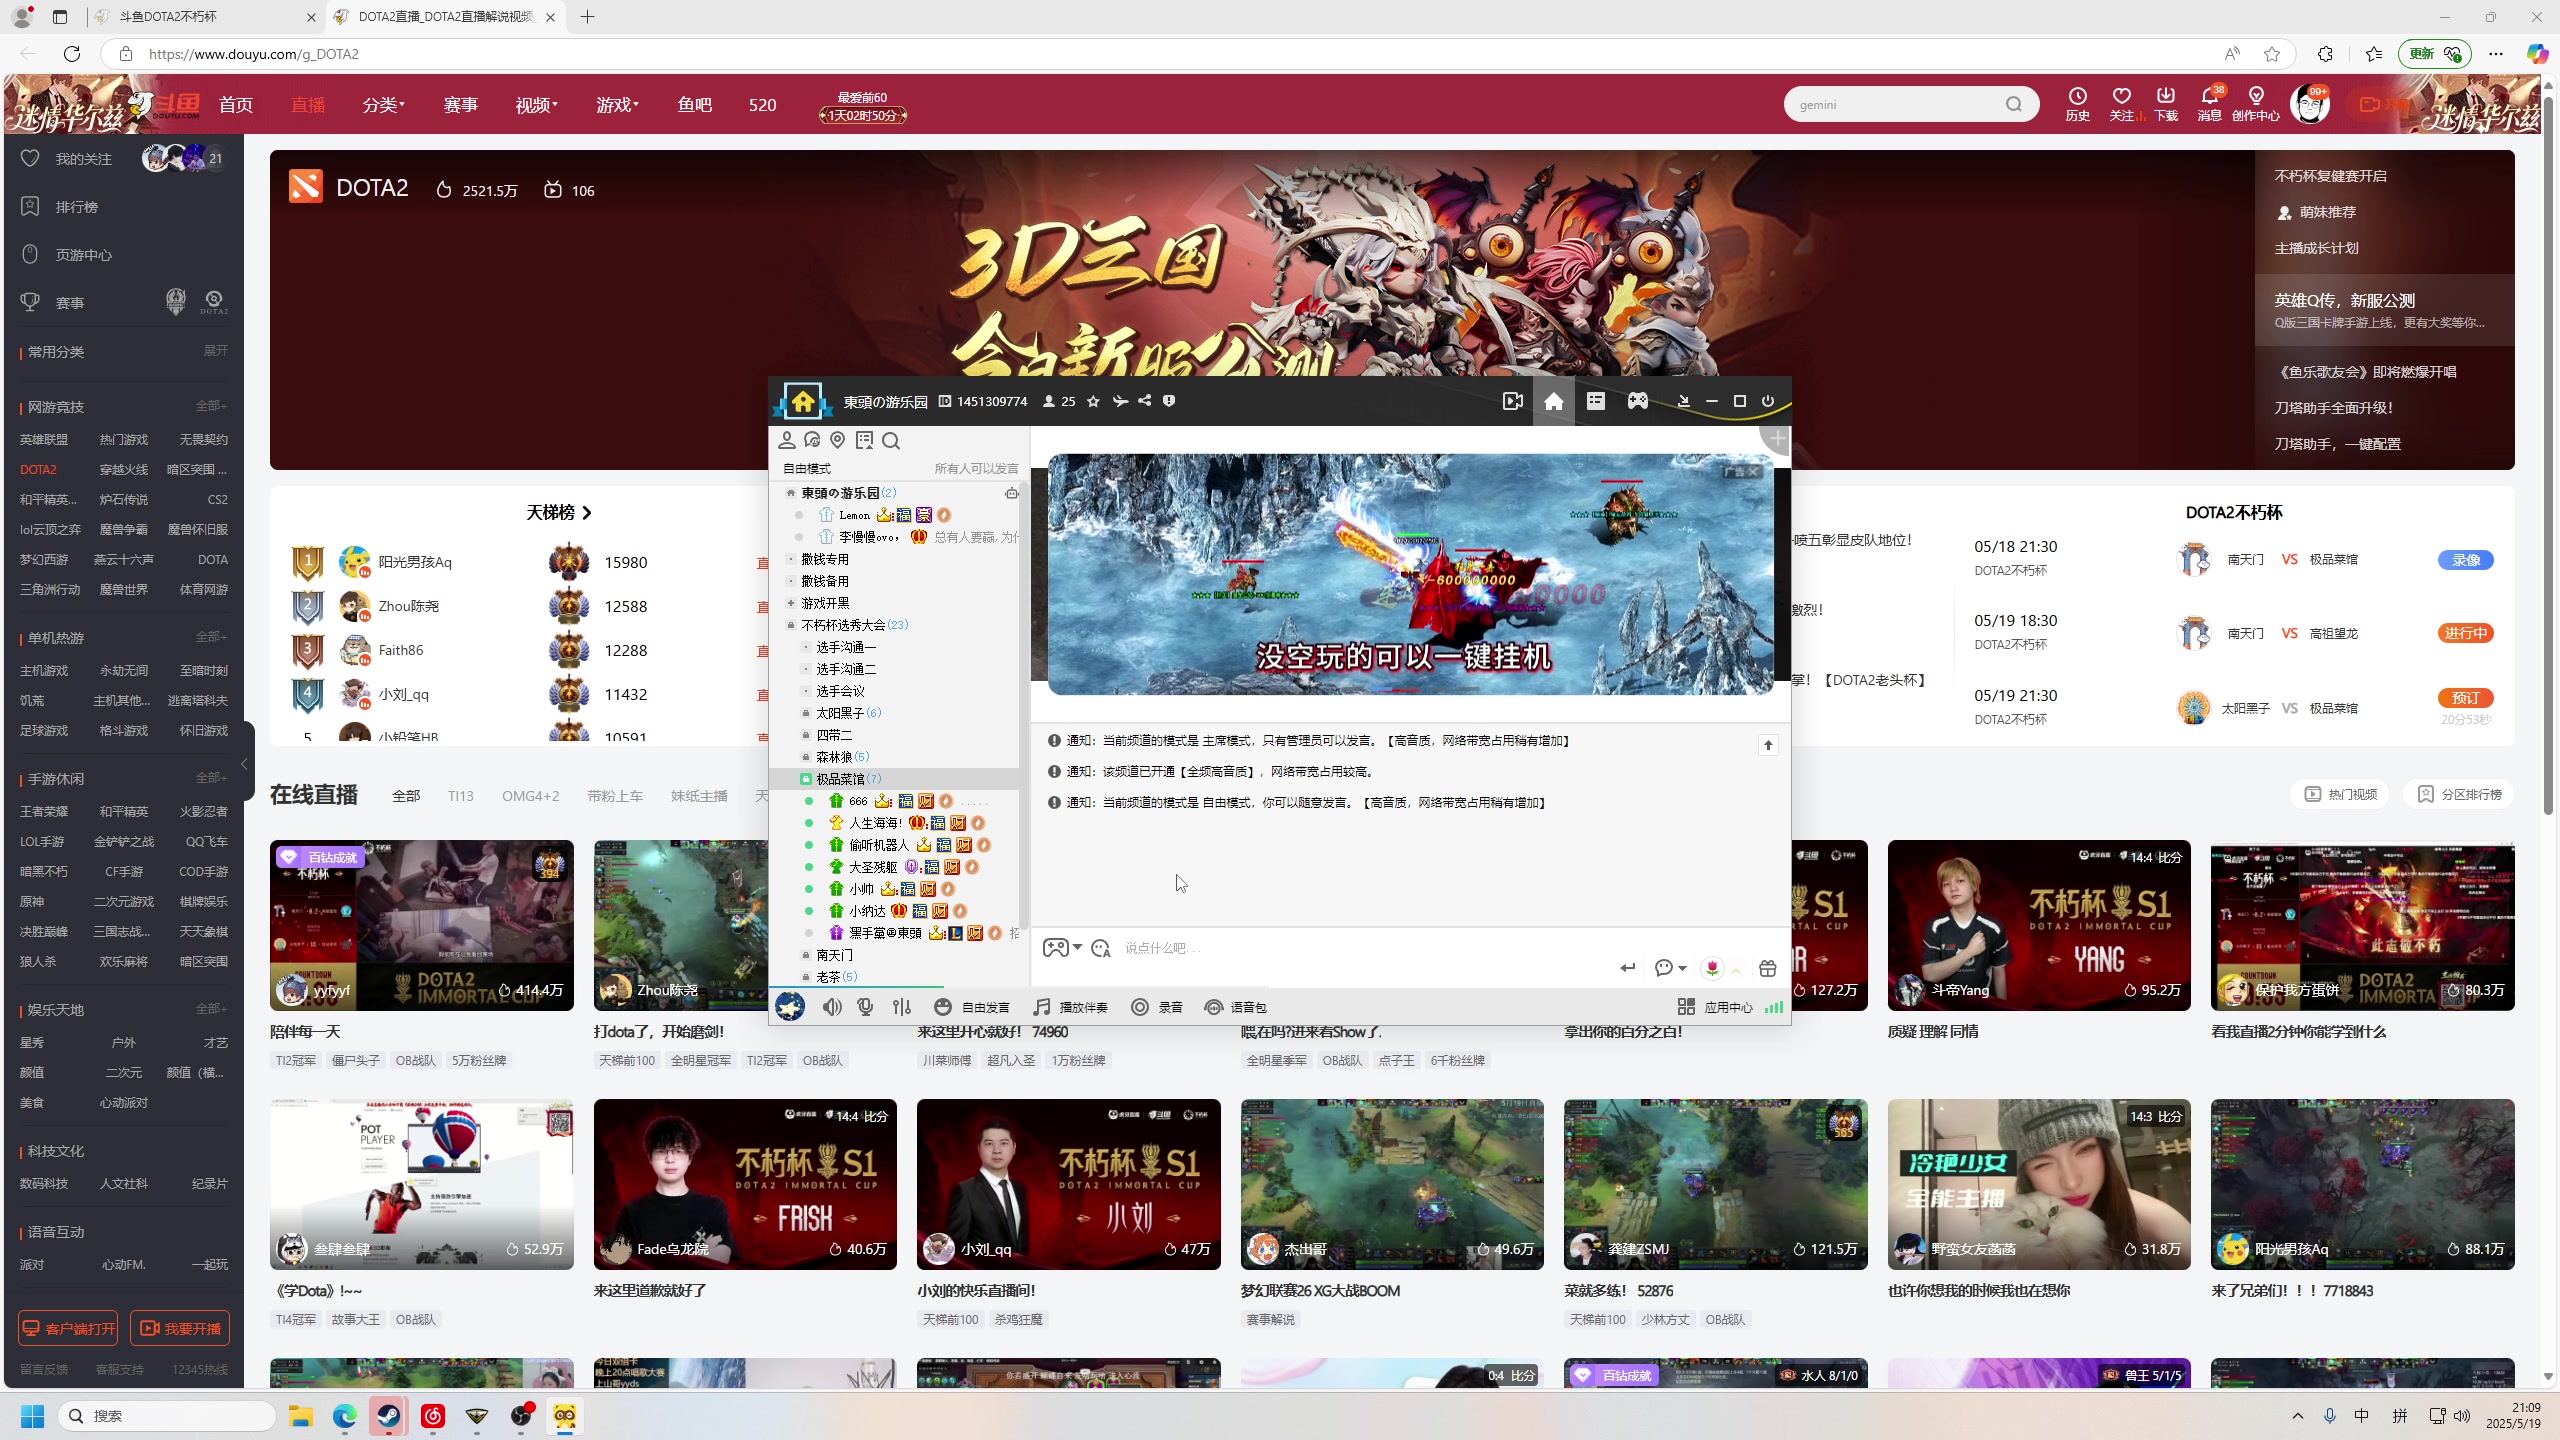Open 应用中心 app center in YY
This screenshot has height=1440, width=2560.
pyautogui.click(x=1715, y=1007)
